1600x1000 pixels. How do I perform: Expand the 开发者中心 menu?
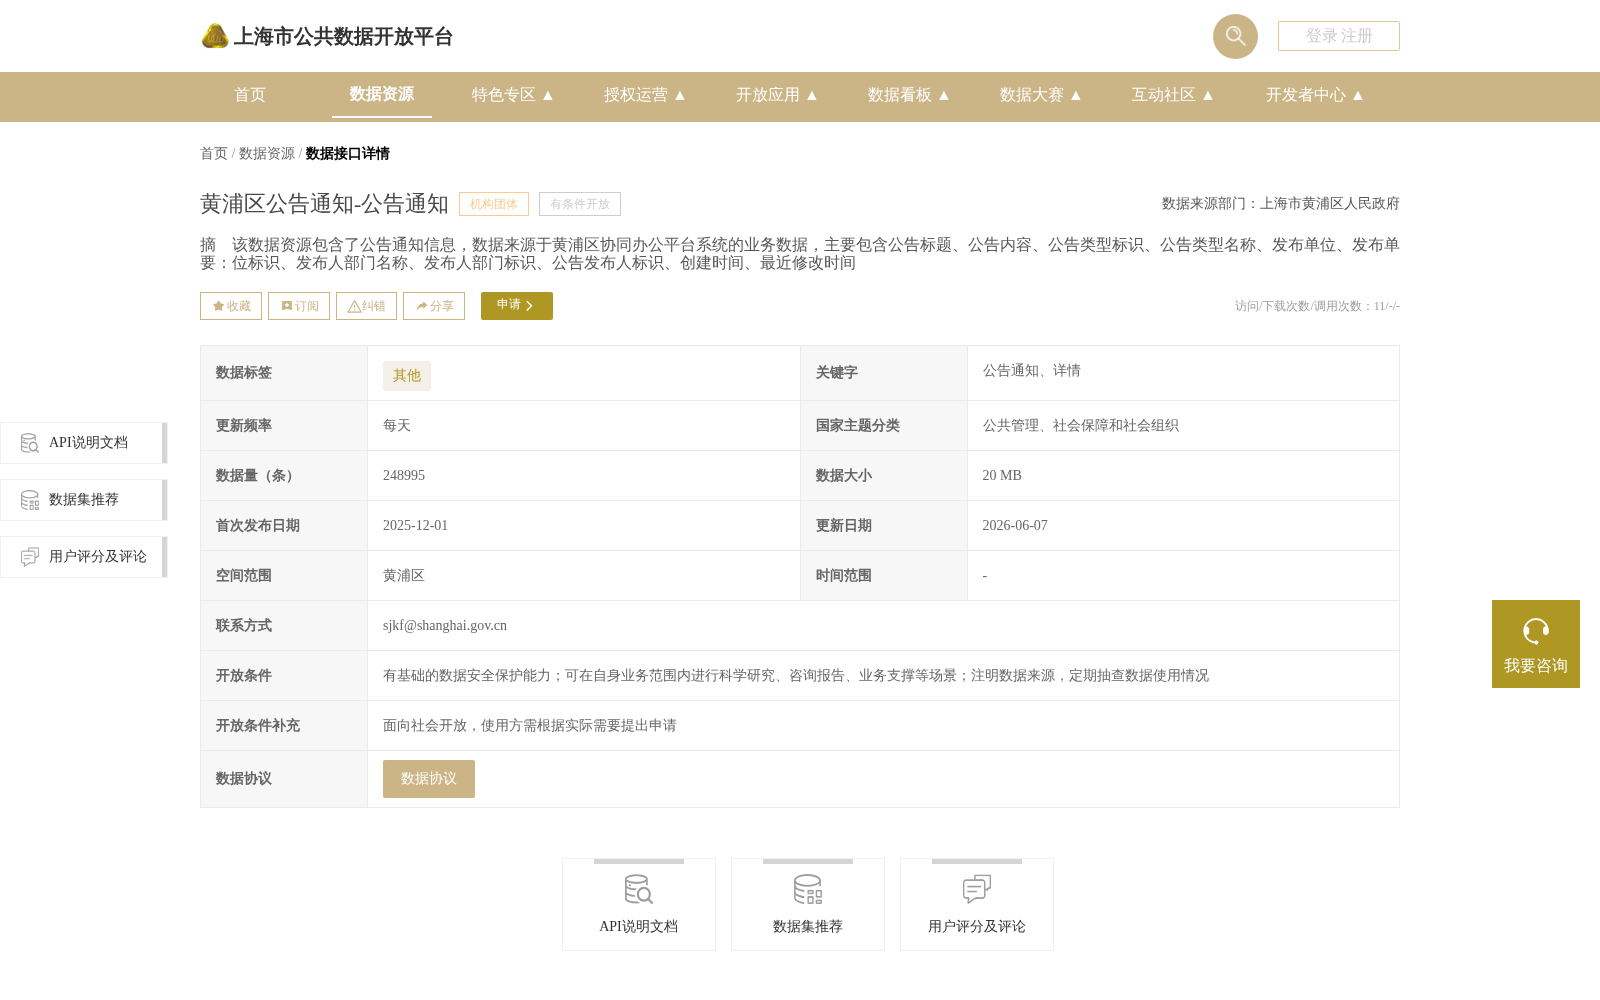[x=1315, y=95]
